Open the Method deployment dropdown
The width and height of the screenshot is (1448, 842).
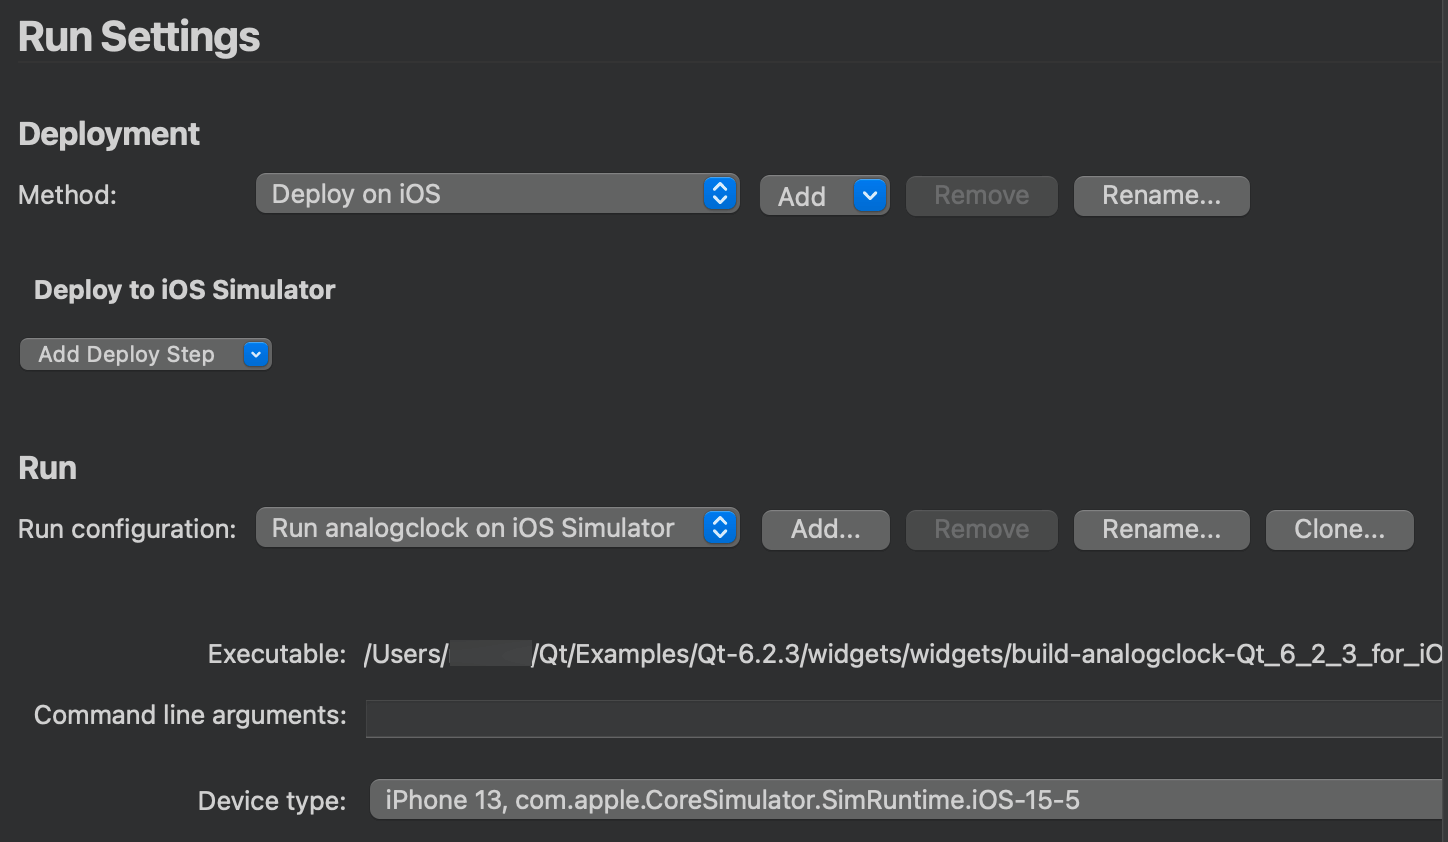[x=497, y=193]
